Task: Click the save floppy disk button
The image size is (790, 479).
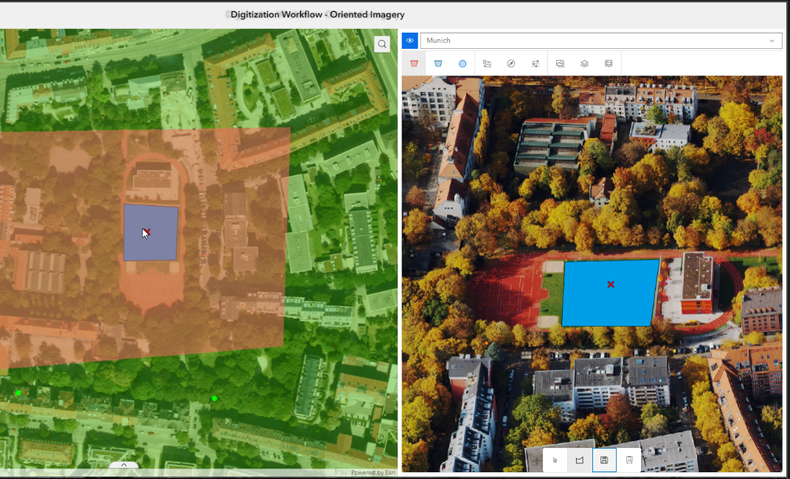Action: click(604, 459)
